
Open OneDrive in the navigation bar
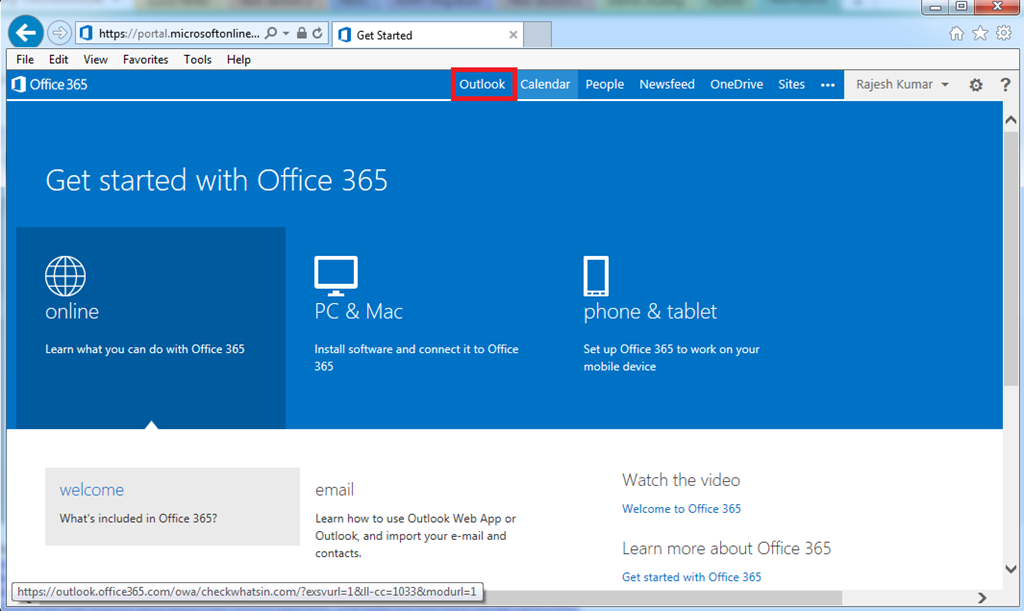pos(737,84)
